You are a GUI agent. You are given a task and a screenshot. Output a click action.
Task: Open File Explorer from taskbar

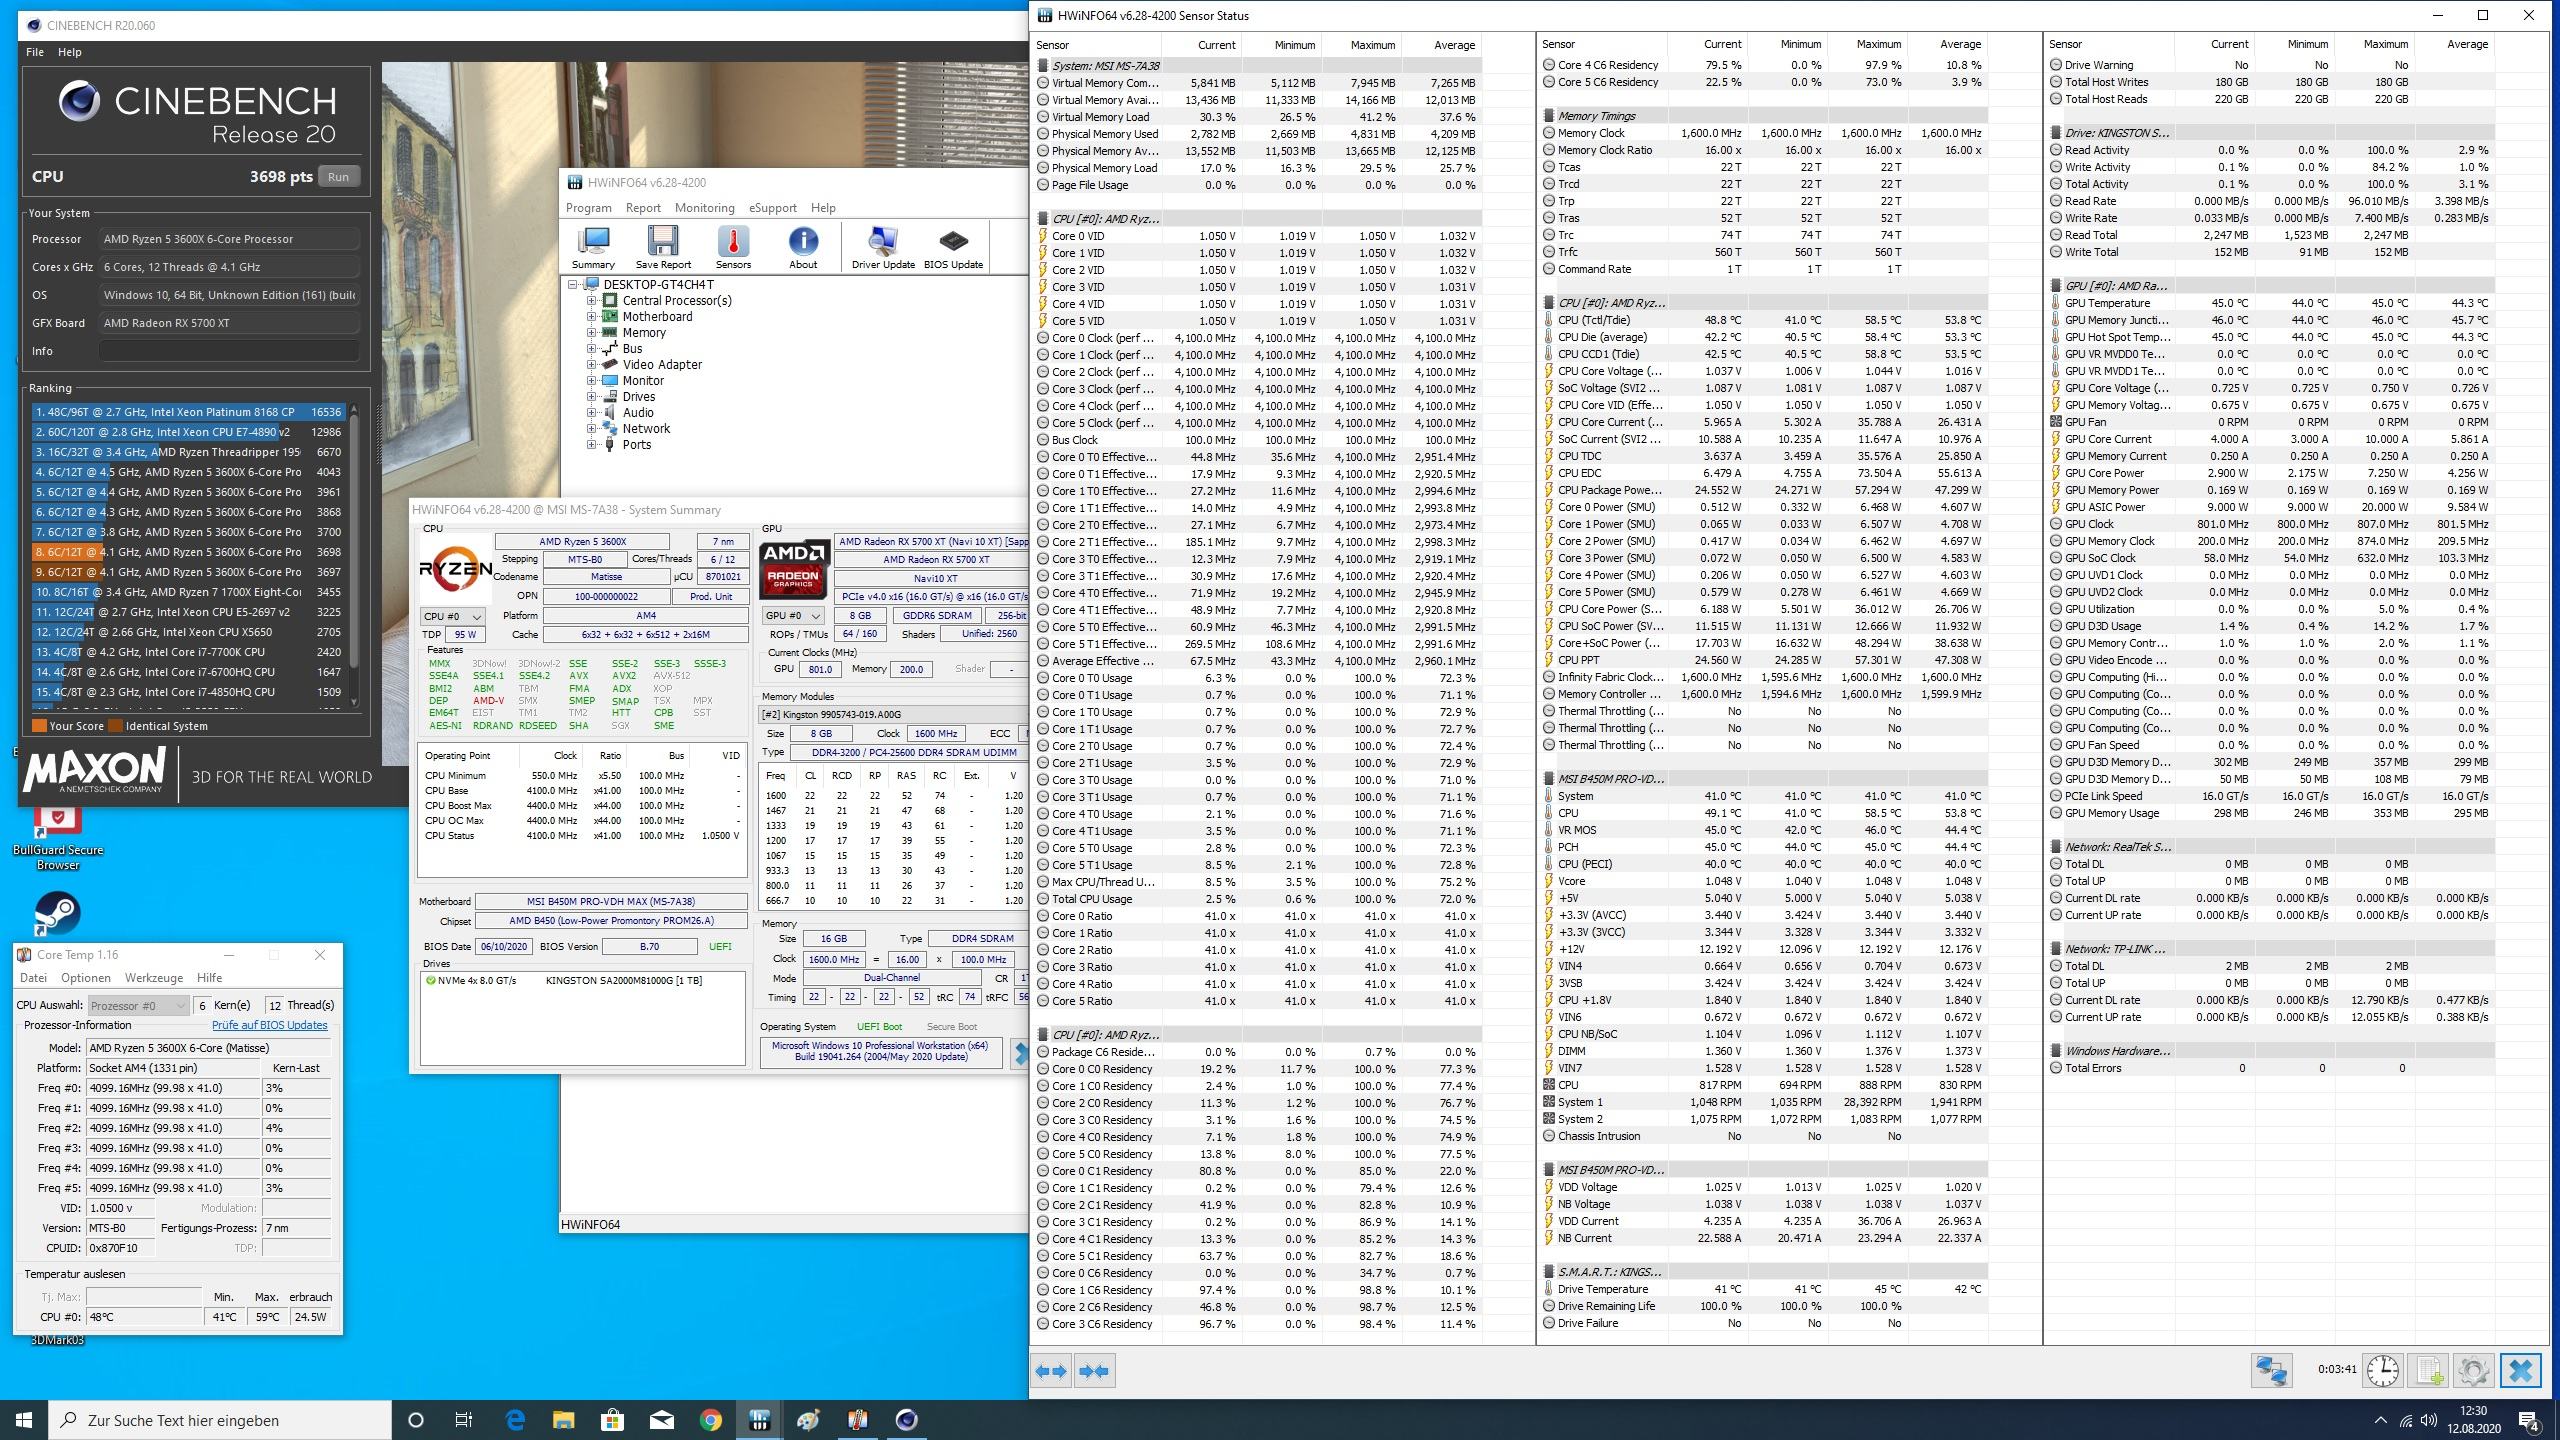pos(564,1420)
